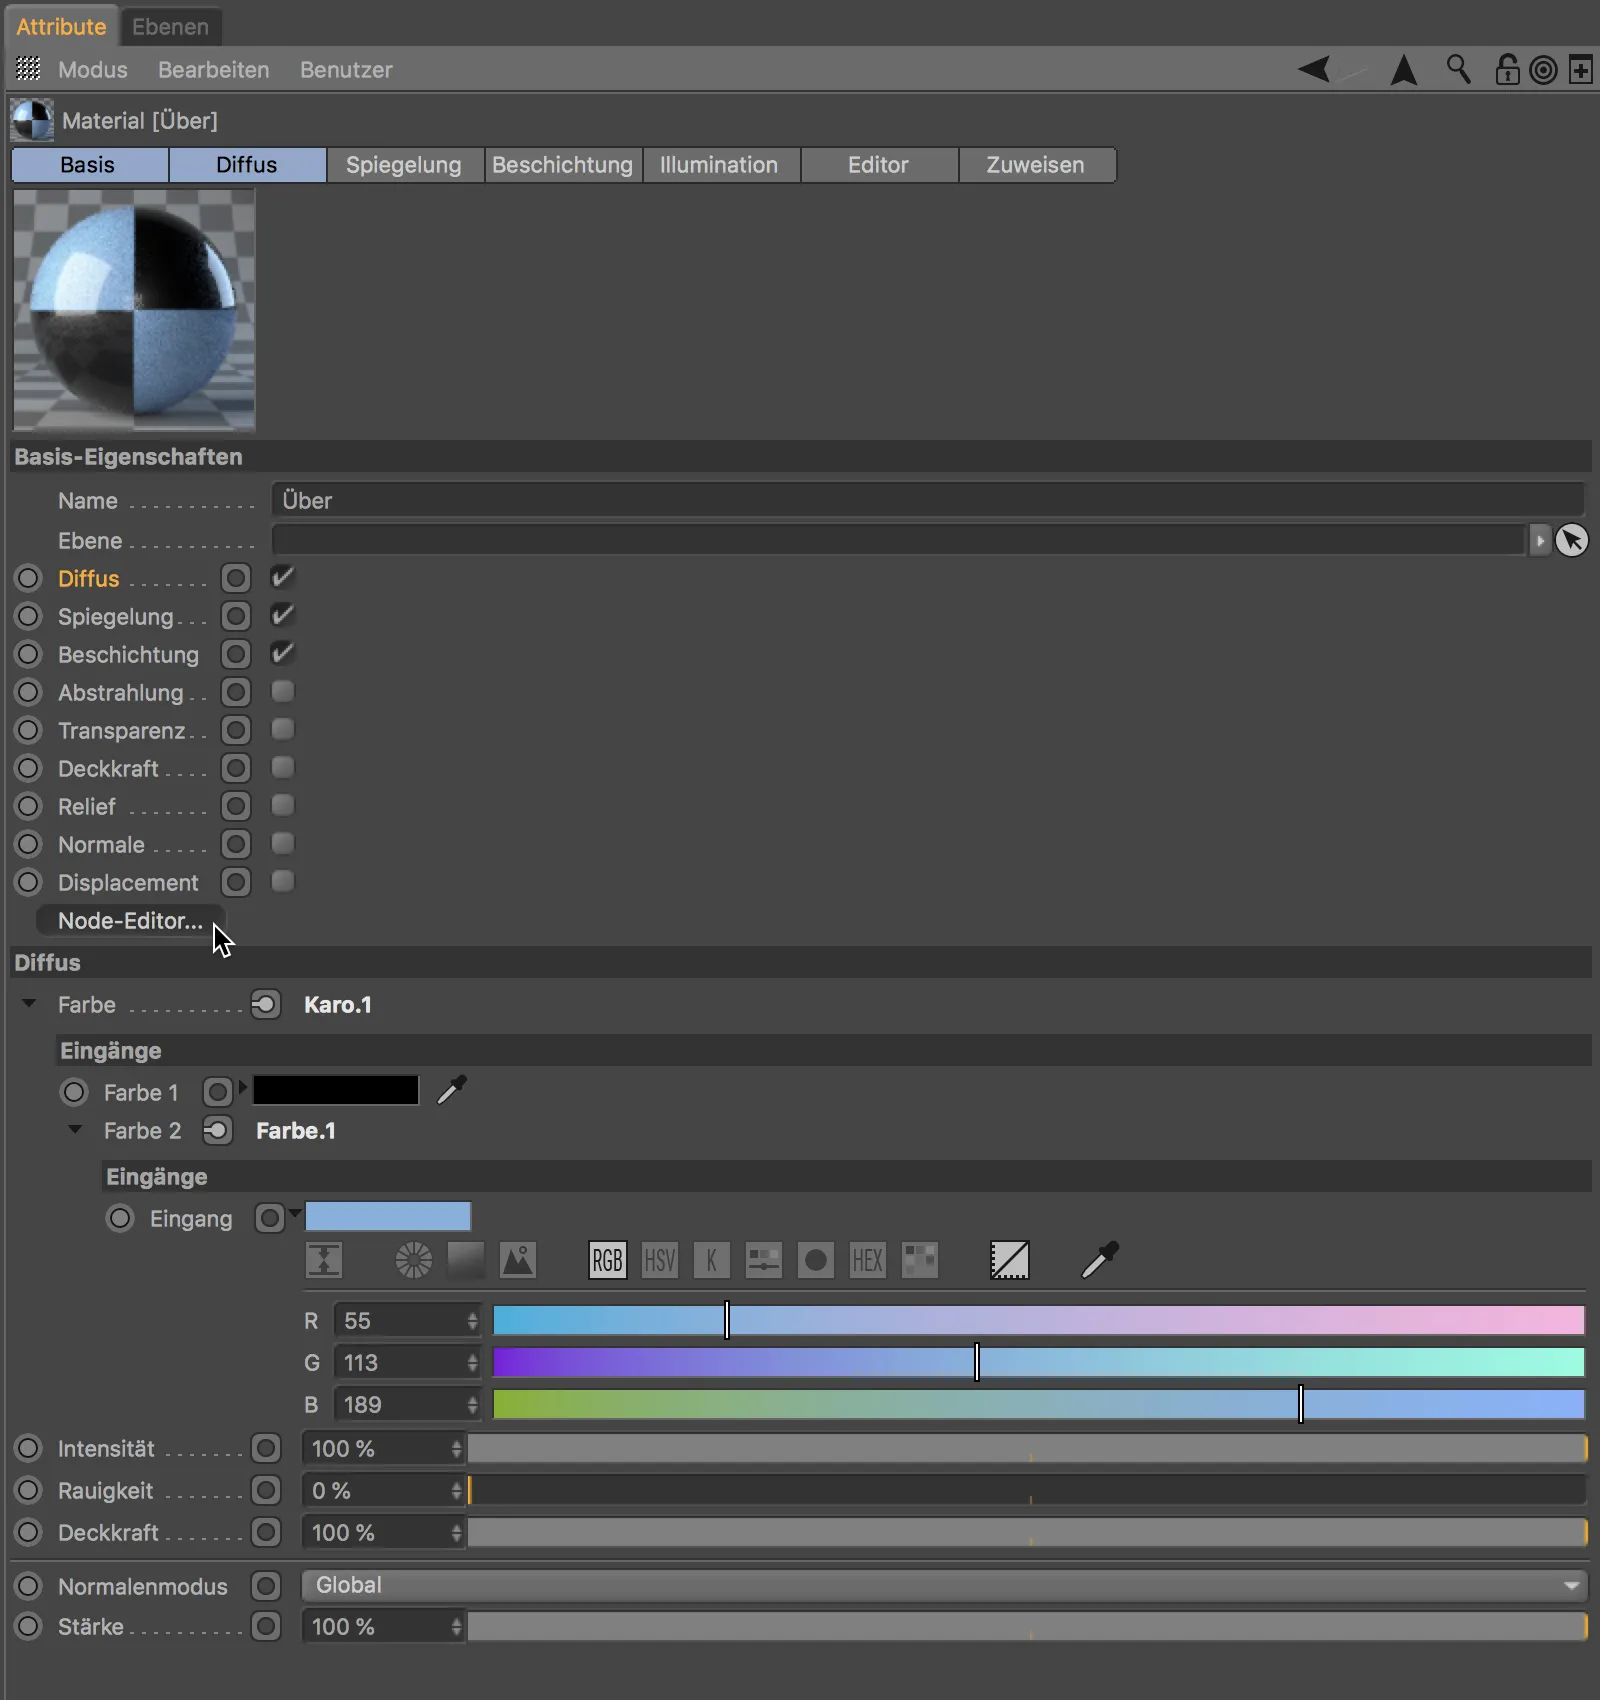Click the target mode icon in header
The image size is (1600, 1700).
click(x=1543, y=70)
